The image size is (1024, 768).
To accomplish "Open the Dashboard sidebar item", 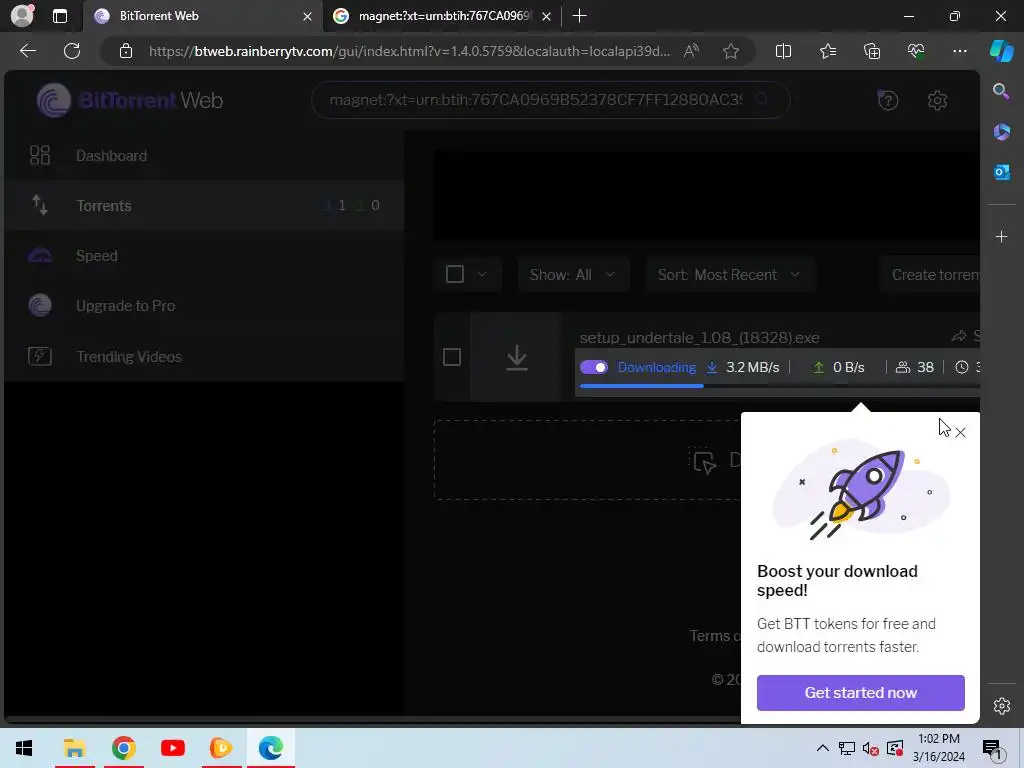I will [204, 155].
